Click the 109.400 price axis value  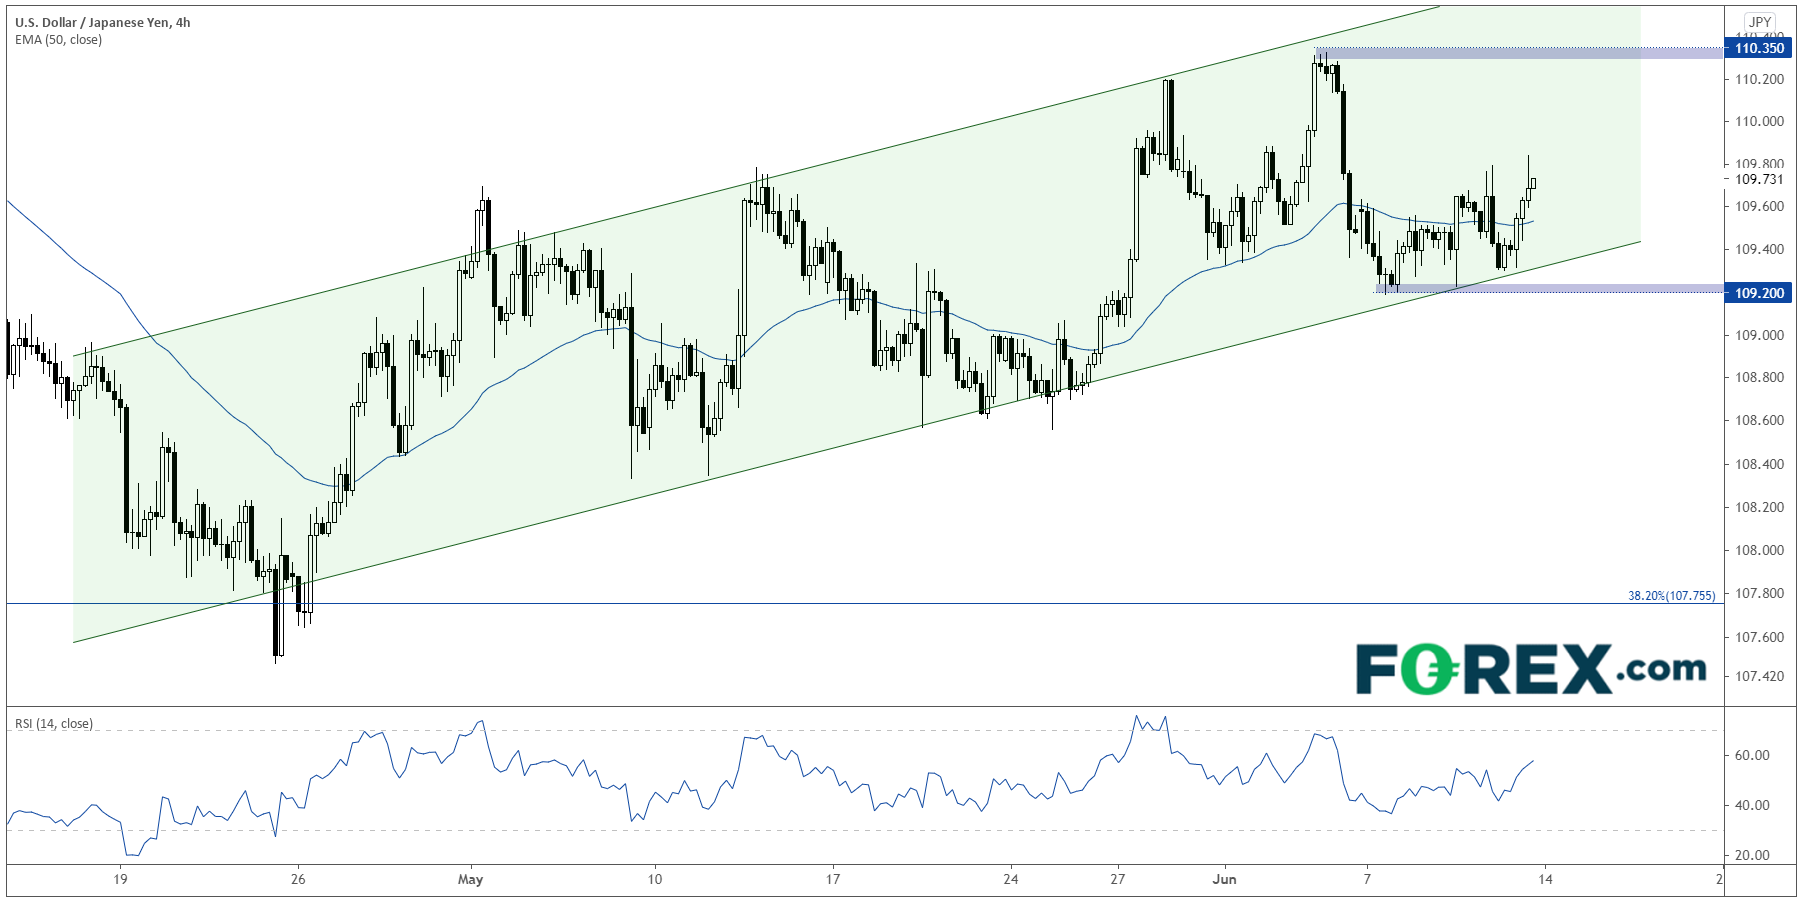(x=1759, y=250)
